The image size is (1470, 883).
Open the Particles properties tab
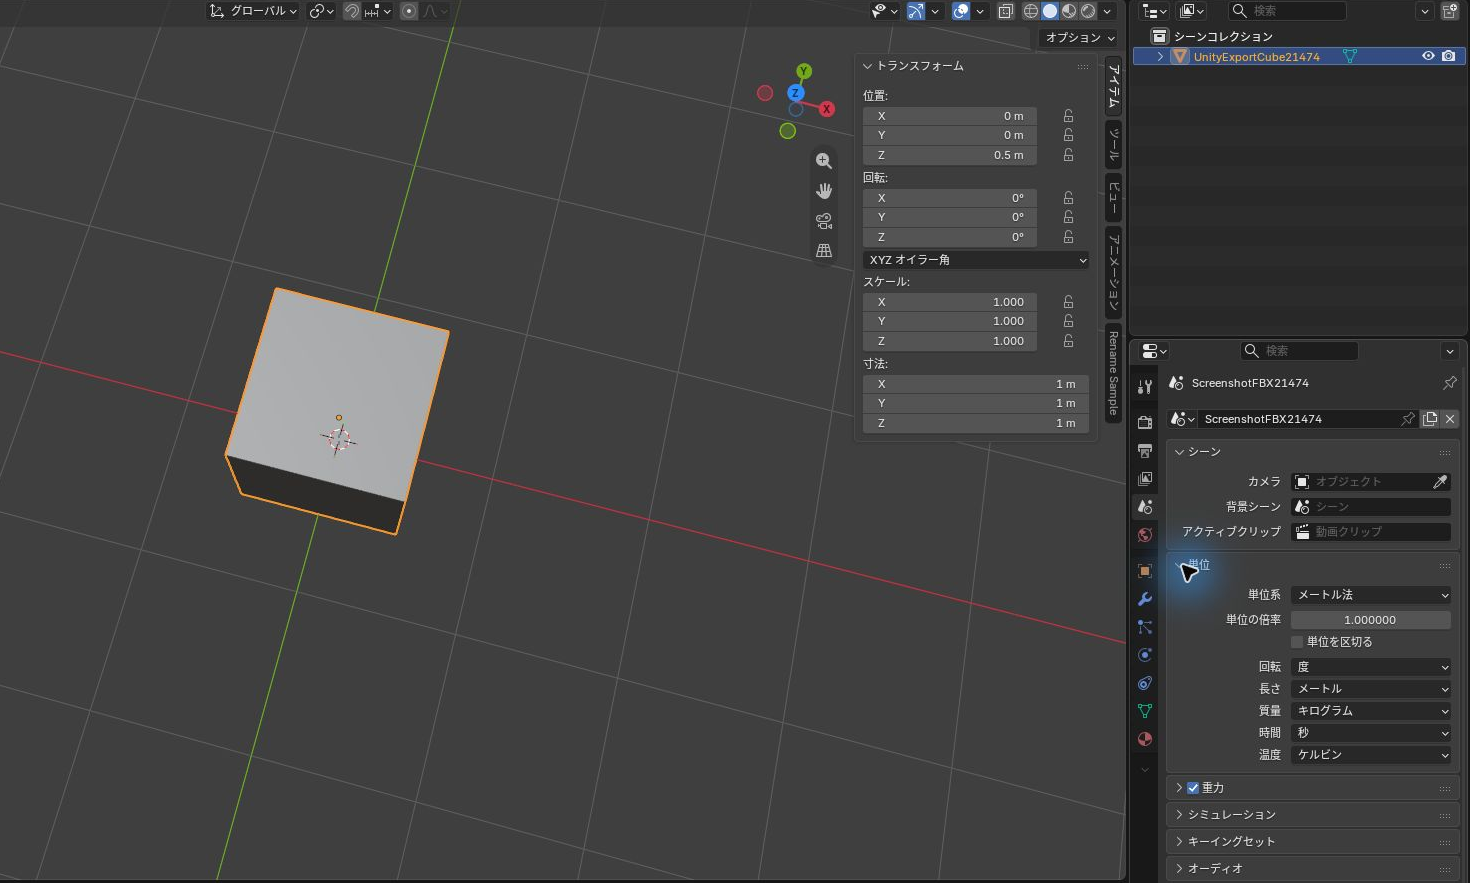pyautogui.click(x=1145, y=627)
